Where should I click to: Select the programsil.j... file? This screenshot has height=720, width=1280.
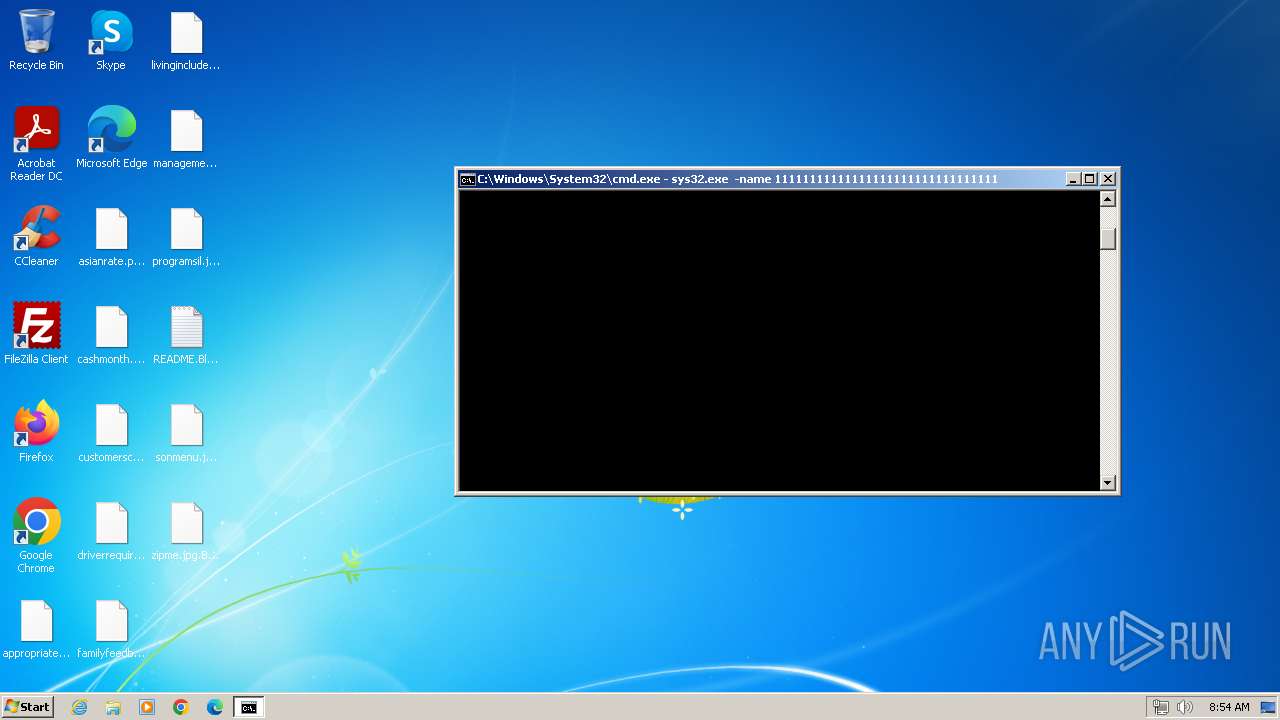(186, 236)
